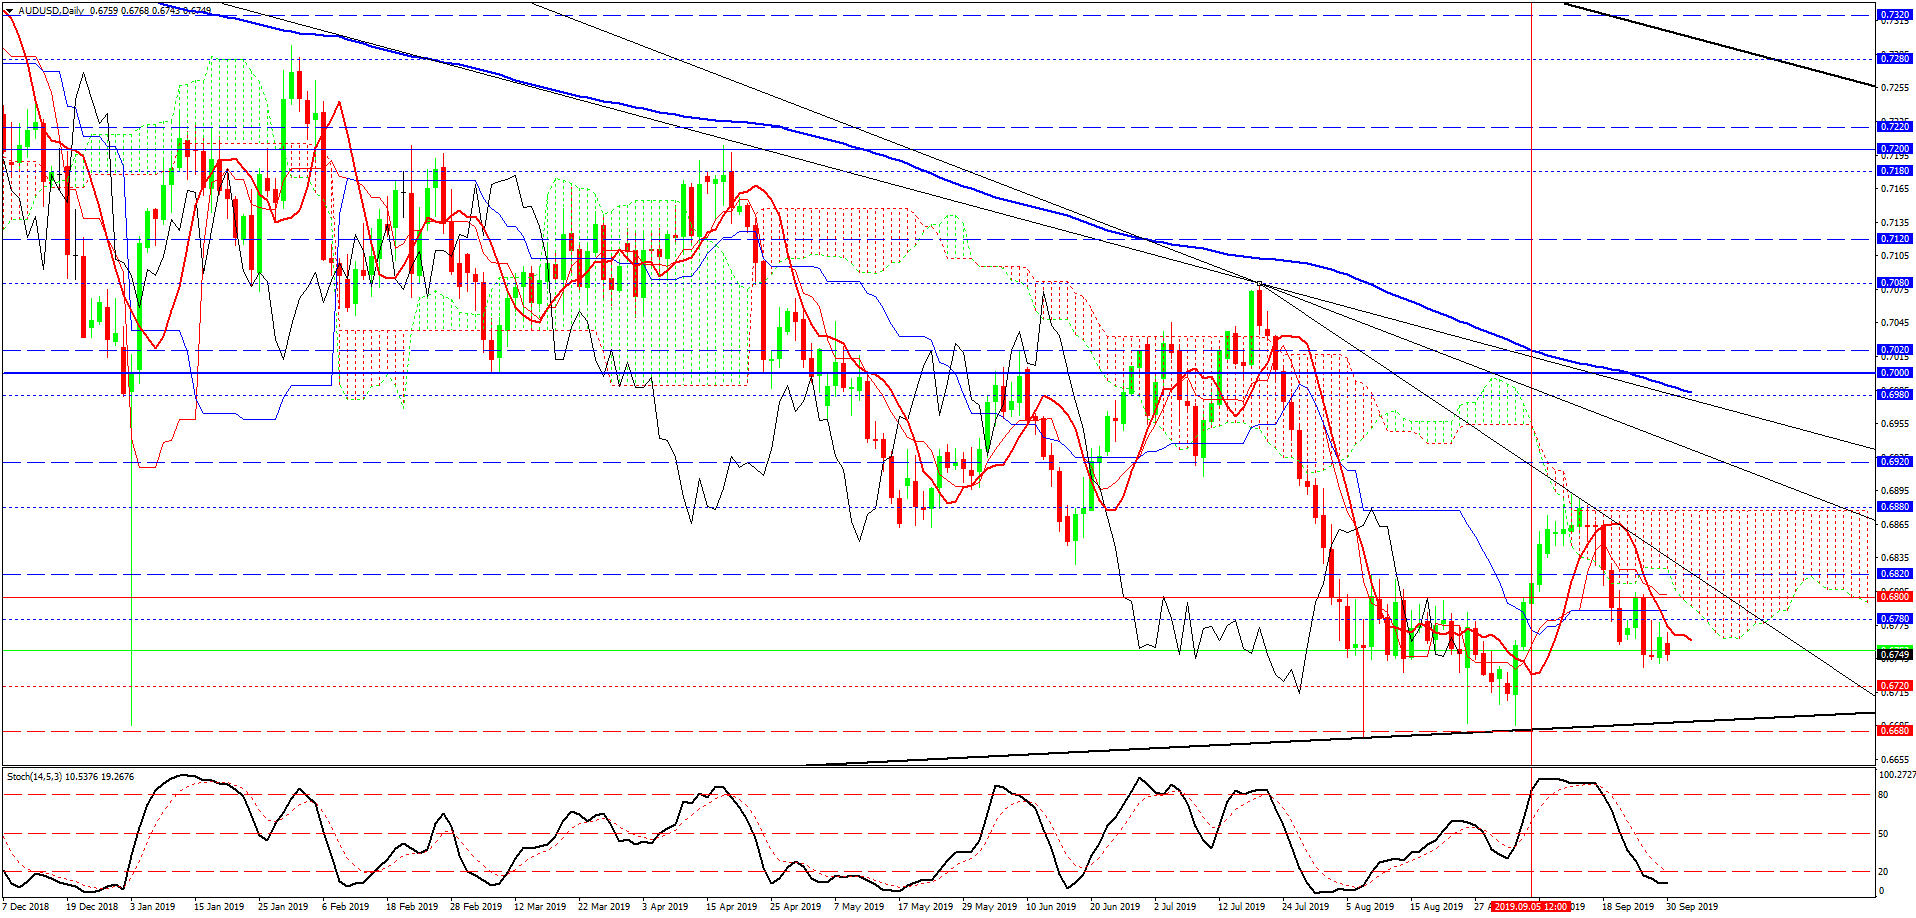
Task: Click the 0.6820 price level label
Action: pos(1895,574)
